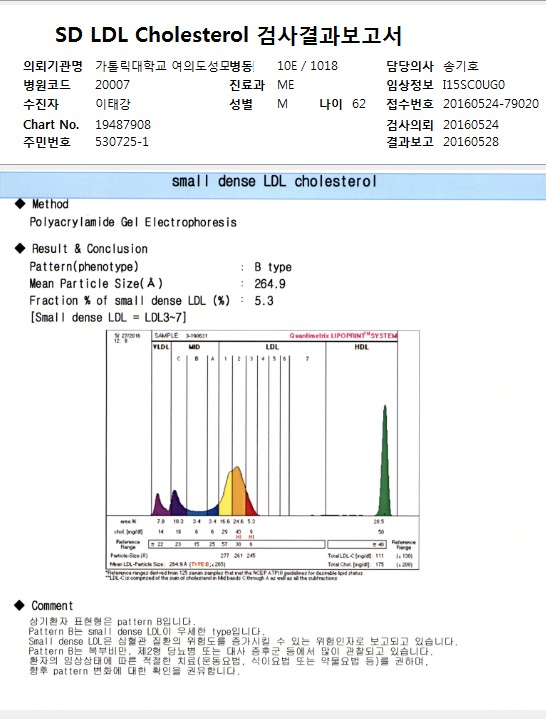Click the yellow LDL band in chart

point(228,495)
